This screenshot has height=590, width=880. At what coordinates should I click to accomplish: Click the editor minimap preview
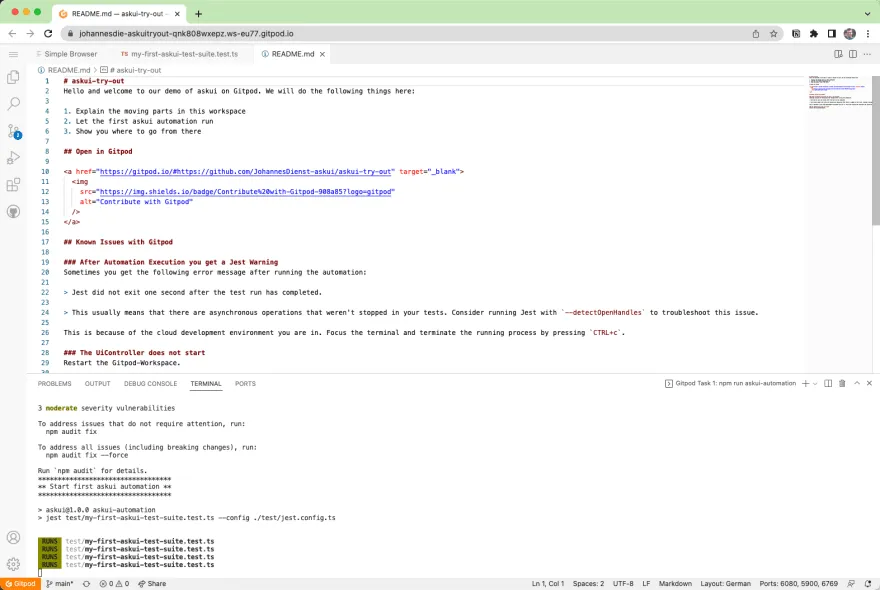point(839,92)
